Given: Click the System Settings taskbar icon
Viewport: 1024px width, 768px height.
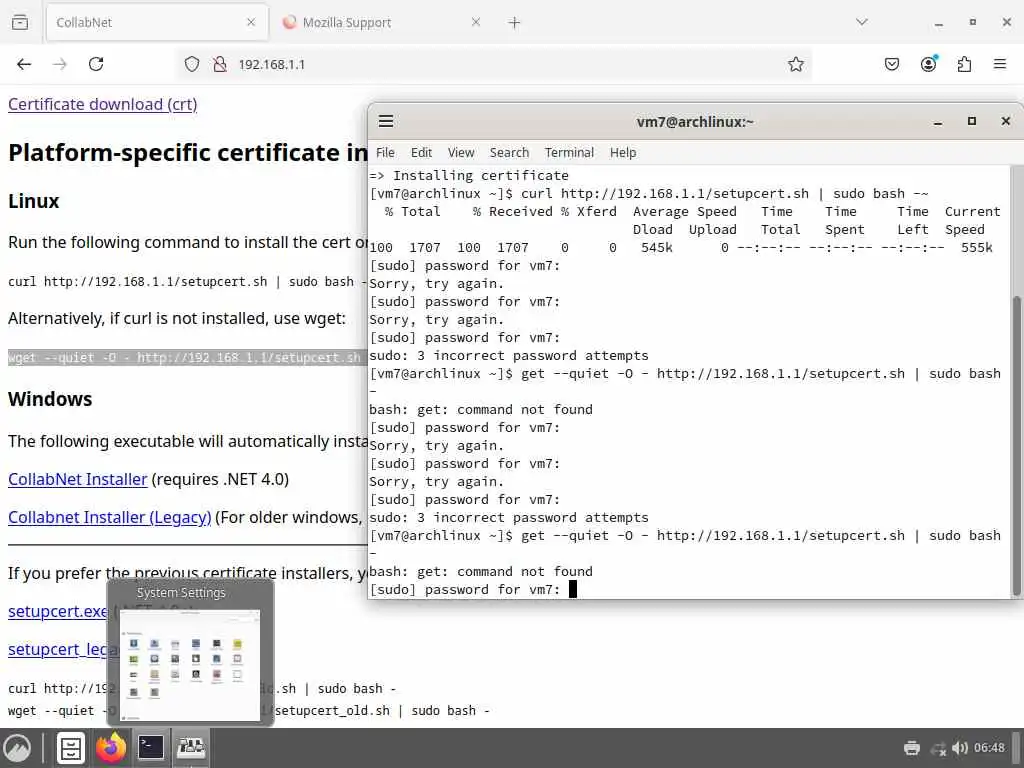Looking at the screenshot, I should pyautogui.click(x=191, y=747).
